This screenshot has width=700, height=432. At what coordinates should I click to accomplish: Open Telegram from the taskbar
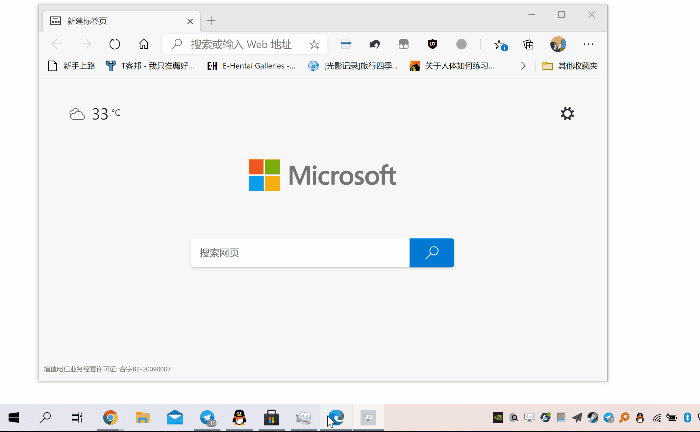click(x=207, y=418)
